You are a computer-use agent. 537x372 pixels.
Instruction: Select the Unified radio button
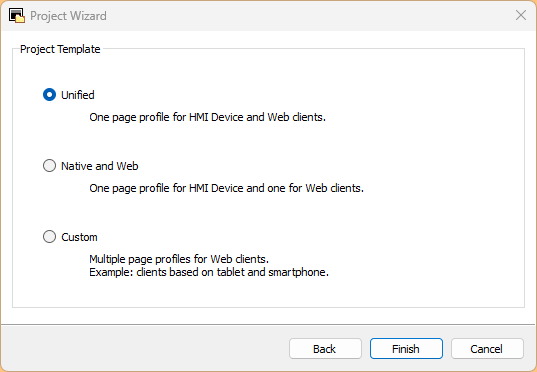click(x=49, y=95)
